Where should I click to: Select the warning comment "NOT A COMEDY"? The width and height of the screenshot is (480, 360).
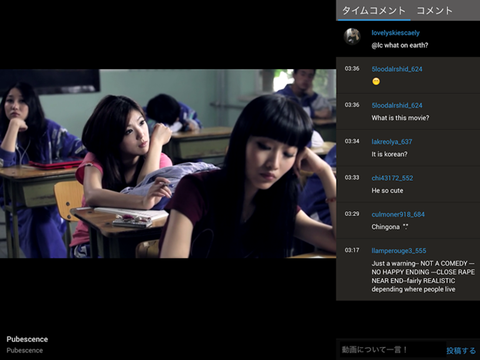(423, 276)
